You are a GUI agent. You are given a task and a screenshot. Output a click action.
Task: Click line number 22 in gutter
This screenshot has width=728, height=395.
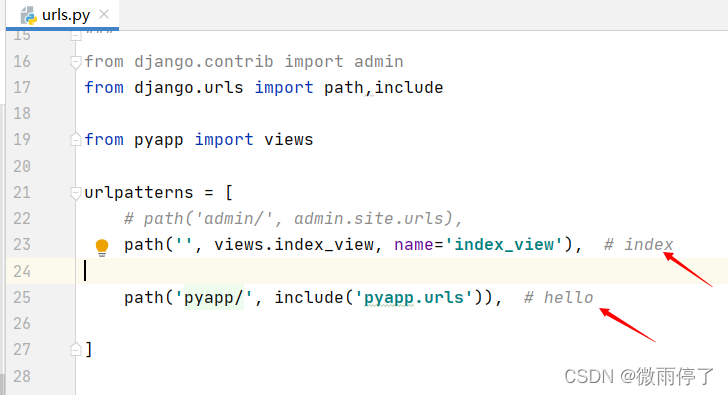pyautogui.click(x=22, y=218)
